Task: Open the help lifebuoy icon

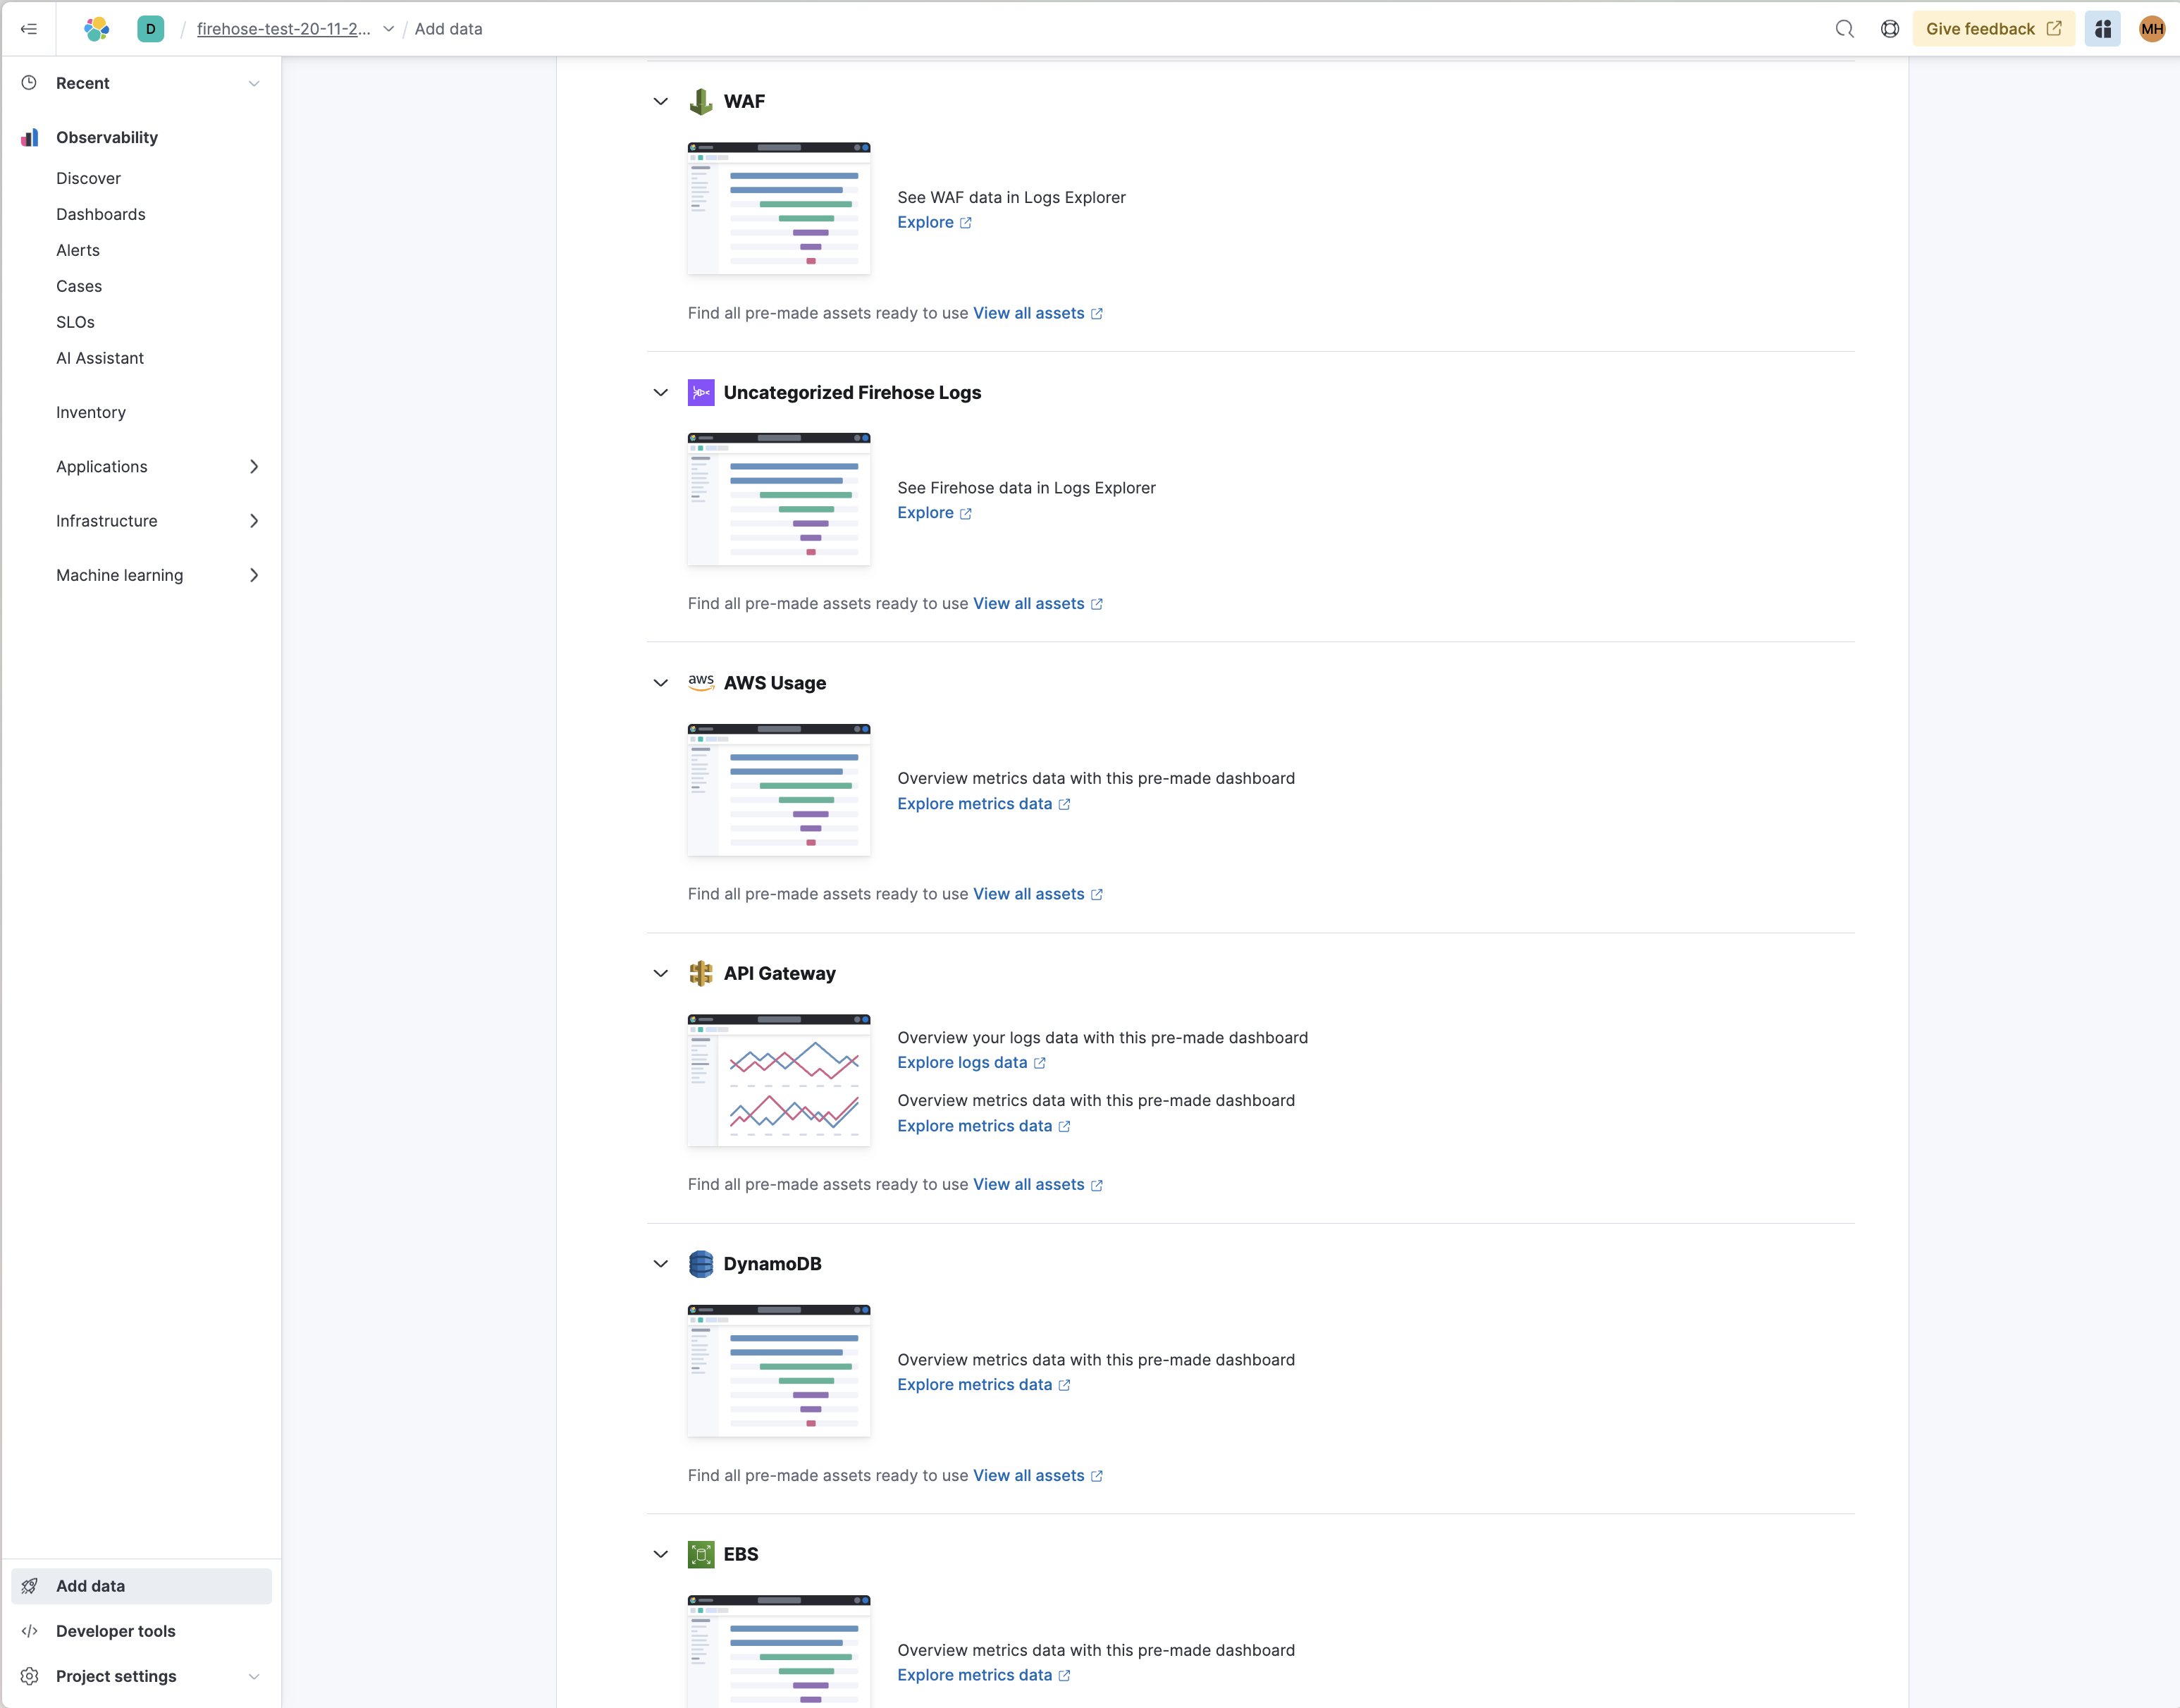Action: (1889, 29)
